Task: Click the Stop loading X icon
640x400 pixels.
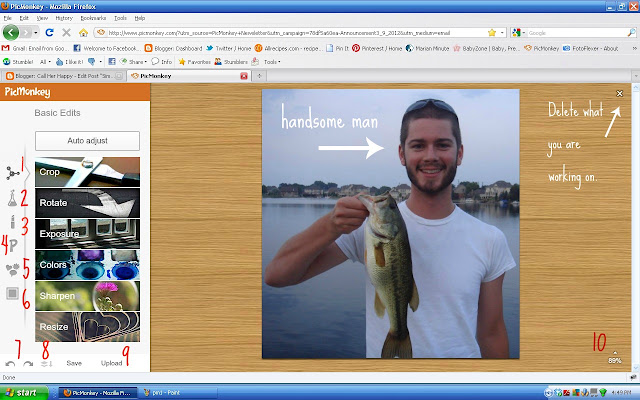Action: [x=67, y=33]
